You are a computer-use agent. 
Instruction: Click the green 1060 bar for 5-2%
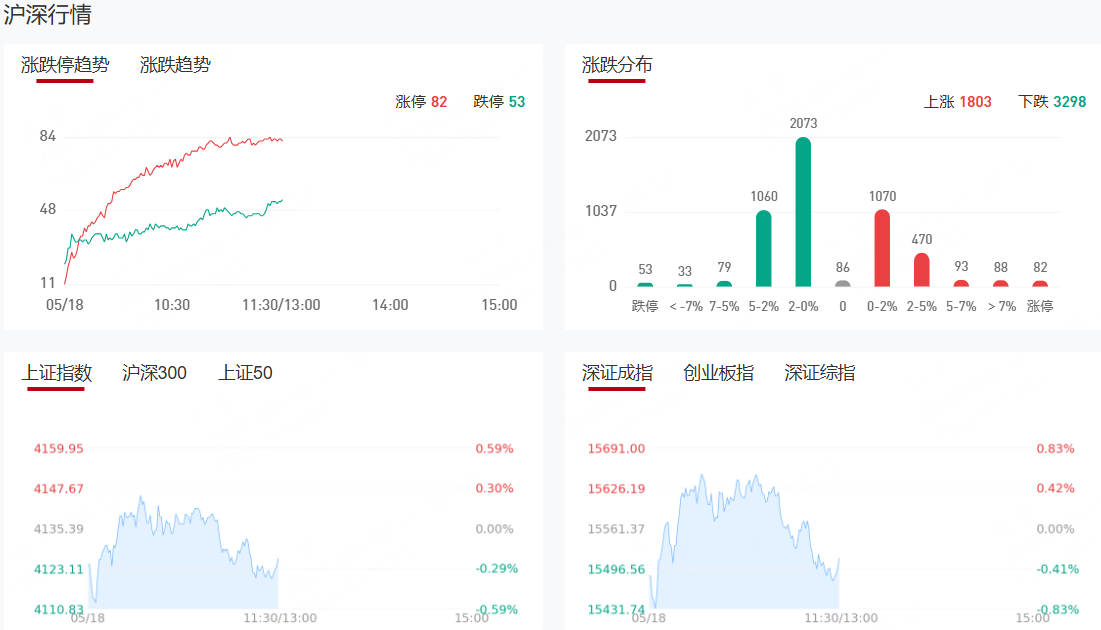pyautogui.click(x=764, y=249)
